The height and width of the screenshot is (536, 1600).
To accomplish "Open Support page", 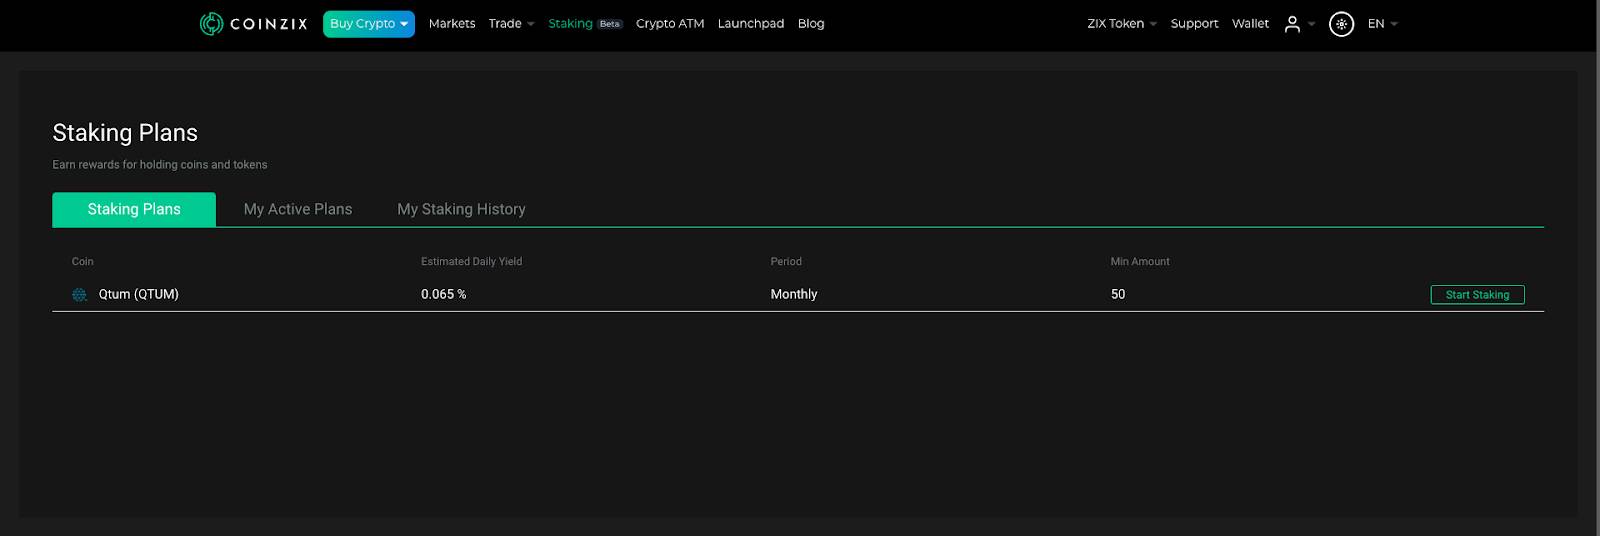I will (x=1194, y=24).
